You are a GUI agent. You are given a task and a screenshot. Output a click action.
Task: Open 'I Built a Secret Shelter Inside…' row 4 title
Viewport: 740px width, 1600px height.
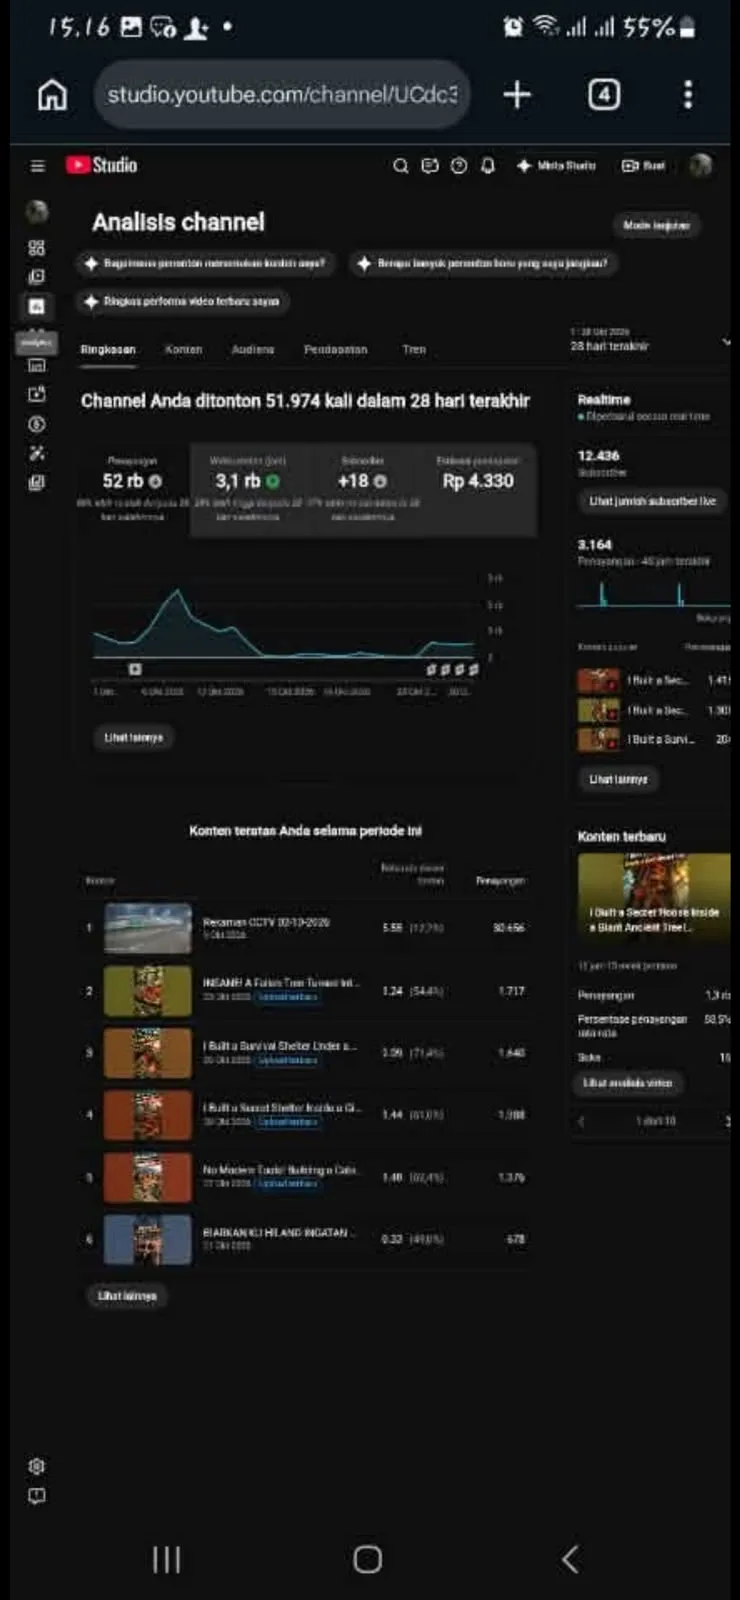coord(281,1108)
